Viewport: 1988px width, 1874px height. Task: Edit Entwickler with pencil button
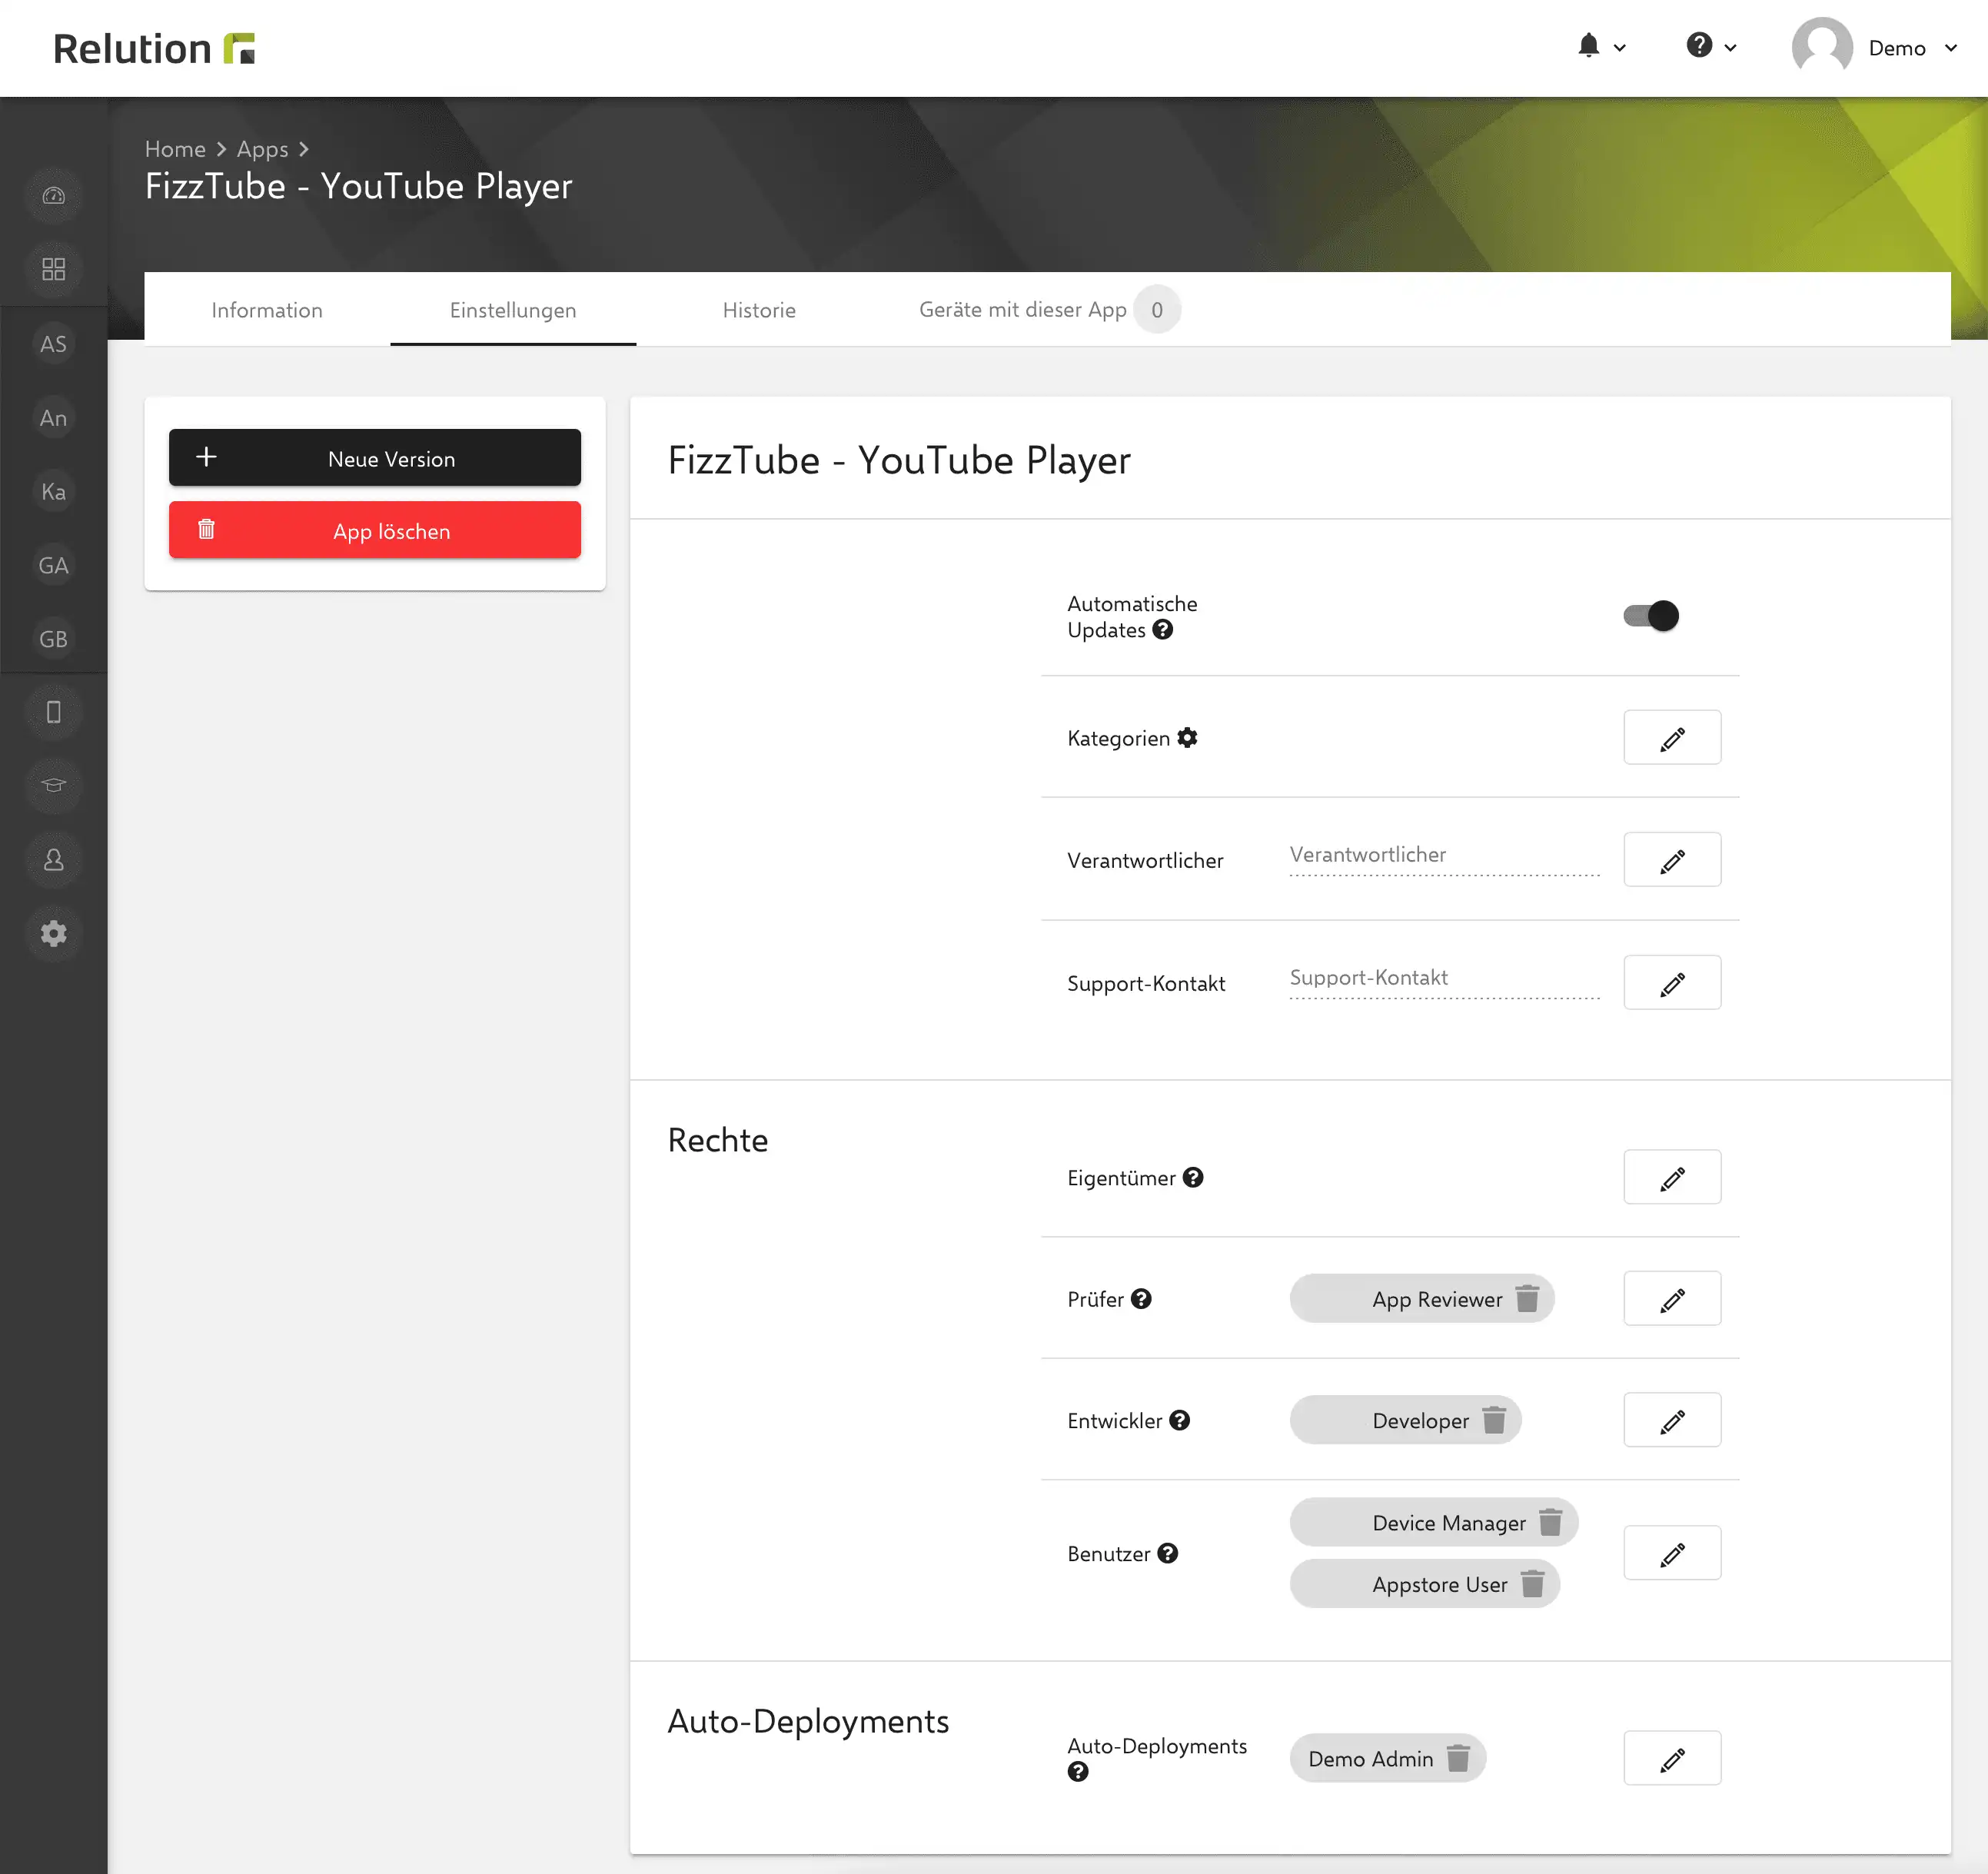pyautogui.click(x=1672, y=1420)
